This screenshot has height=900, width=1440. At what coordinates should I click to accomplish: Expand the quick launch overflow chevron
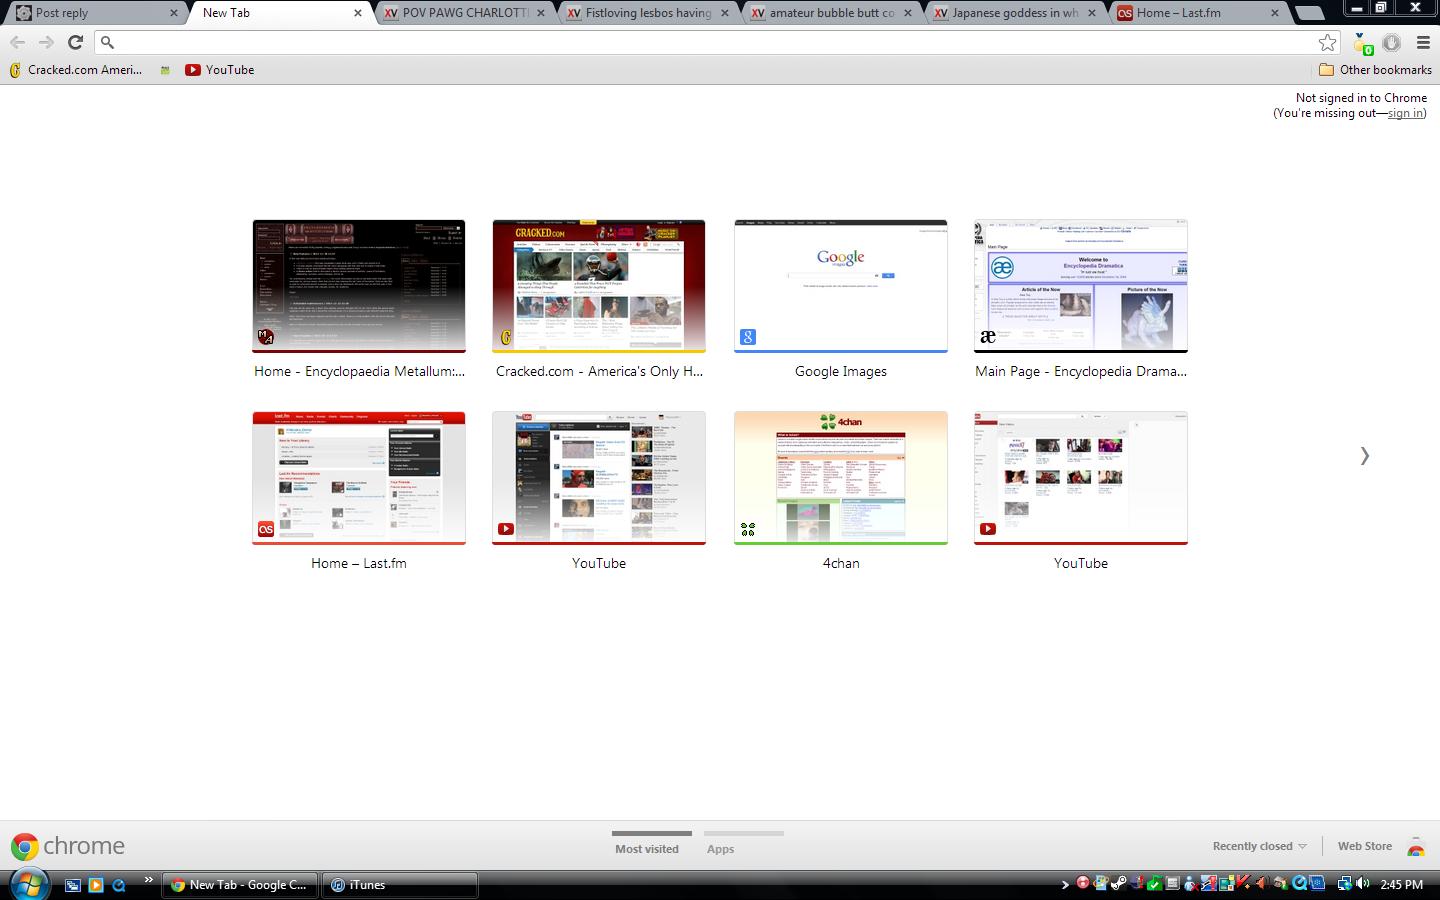coord(148,881)
